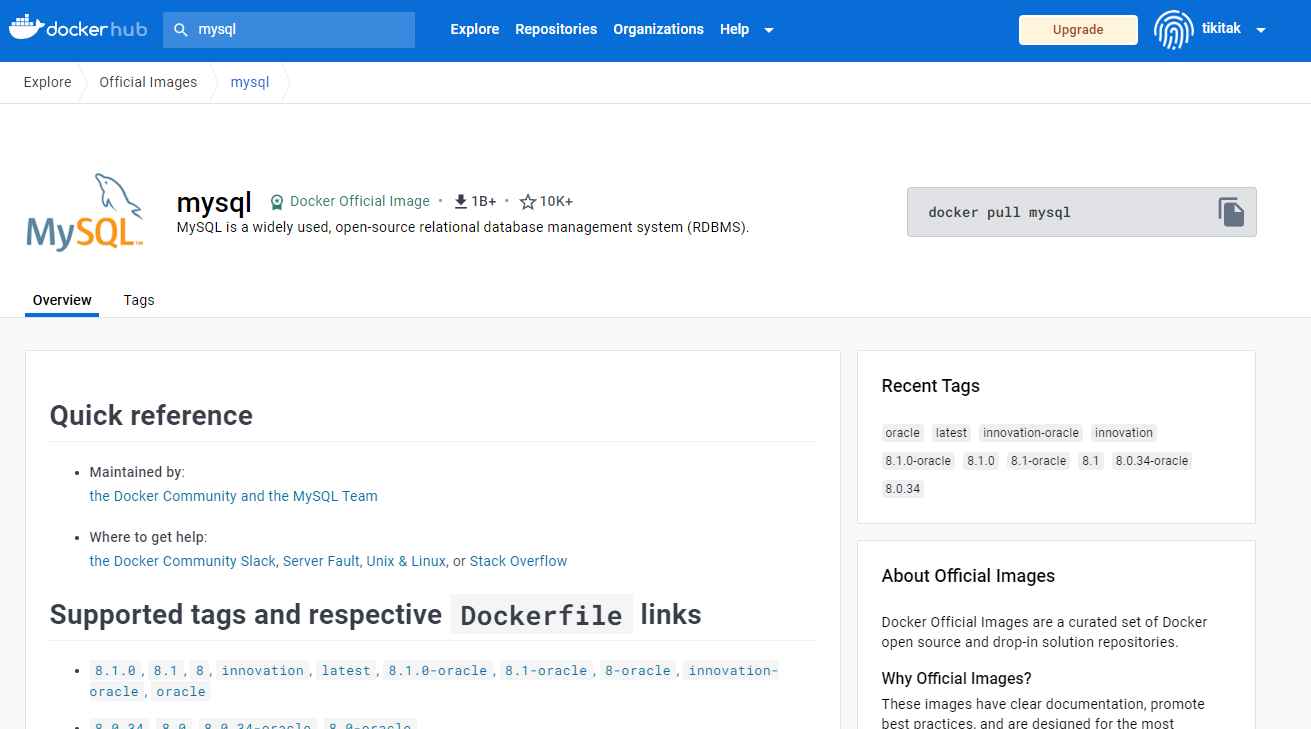The width and height of the screenshot is (1311, 729).
Task: Click the latest Dockerfile tag link
Action: (x=346, y=671)
